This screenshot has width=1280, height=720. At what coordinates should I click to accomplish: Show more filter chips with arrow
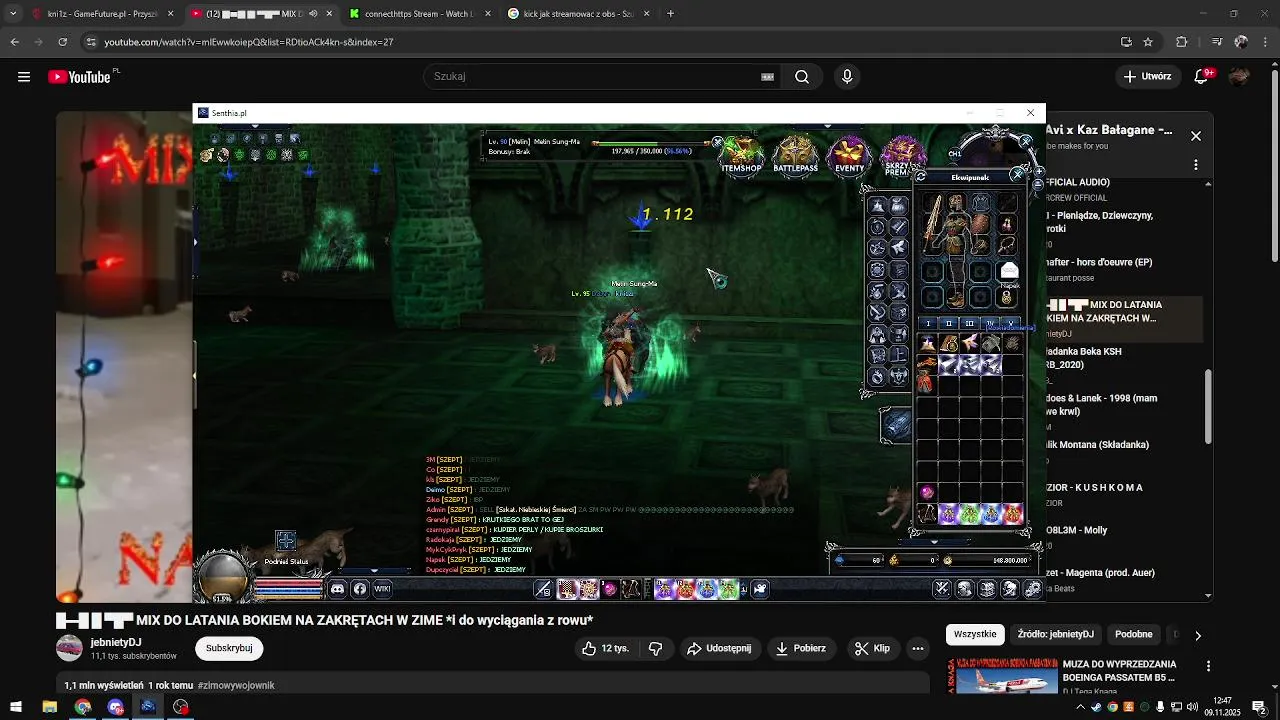click(x=1197, y=635)
